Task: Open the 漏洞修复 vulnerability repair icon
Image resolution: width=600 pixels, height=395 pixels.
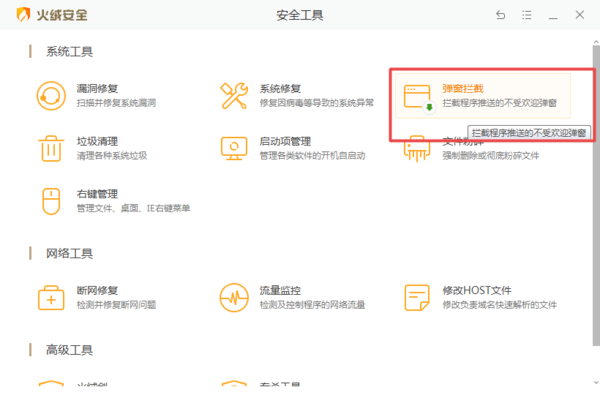Action: click(51, 96)
